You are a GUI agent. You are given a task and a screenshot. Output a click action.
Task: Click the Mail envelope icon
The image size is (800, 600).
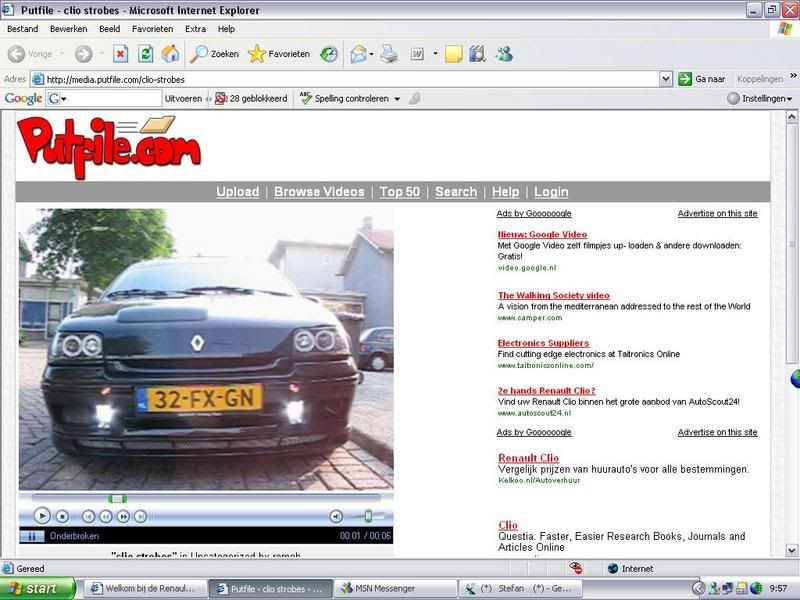[x=358, y=54]
